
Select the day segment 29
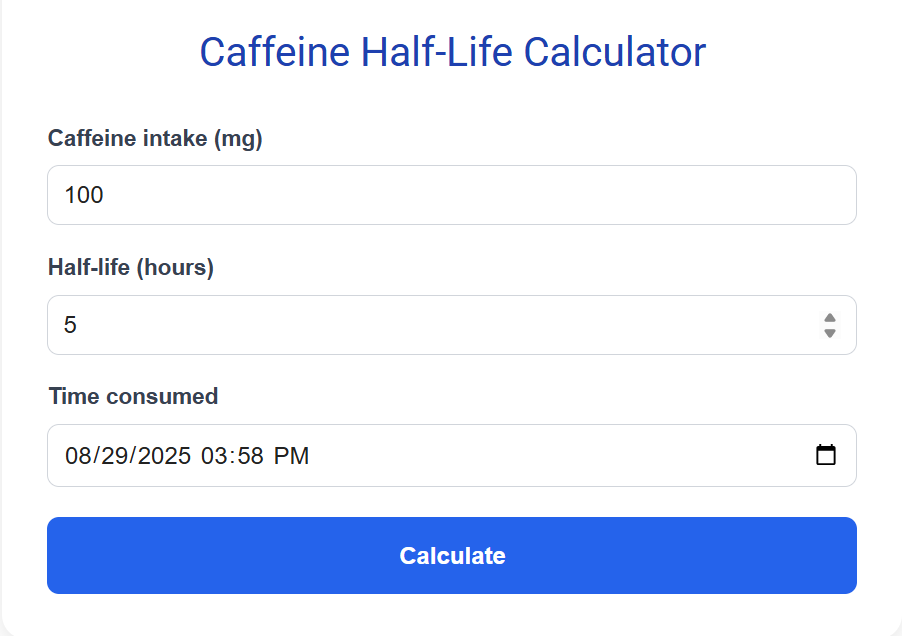coord(112,456)
